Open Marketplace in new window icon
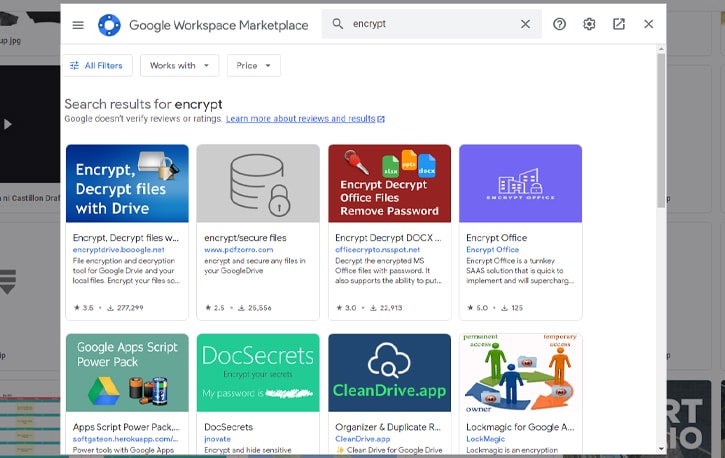Screen dimensions: 725x458 tap(619, 24)
